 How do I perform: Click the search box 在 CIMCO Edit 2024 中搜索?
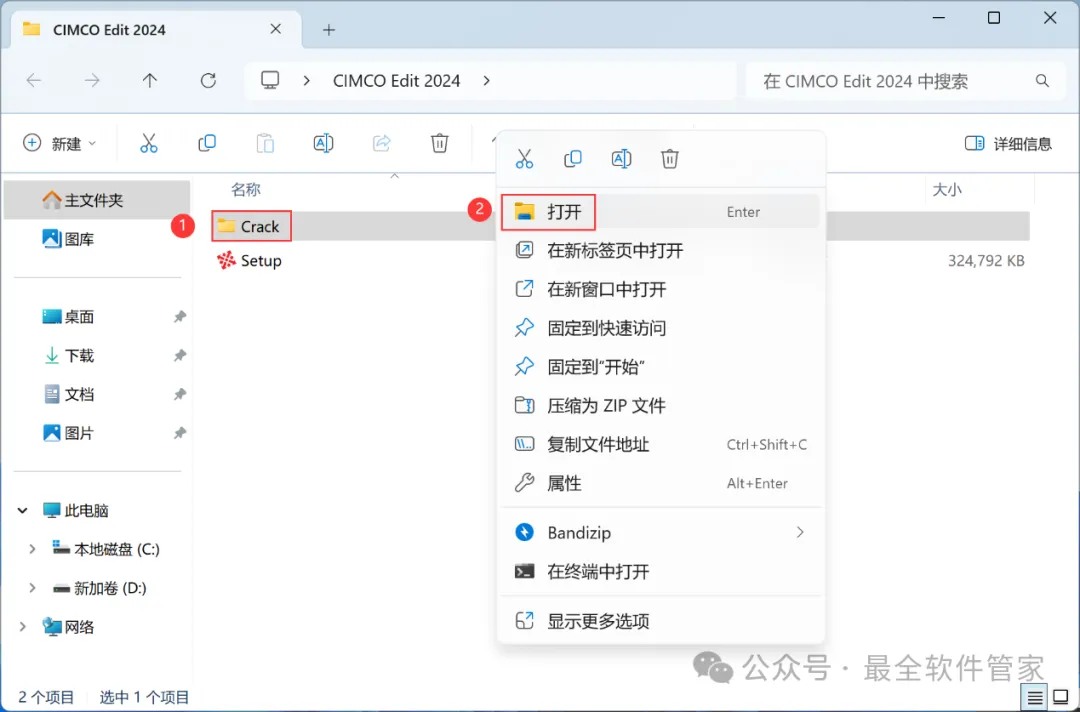point(906,81)
